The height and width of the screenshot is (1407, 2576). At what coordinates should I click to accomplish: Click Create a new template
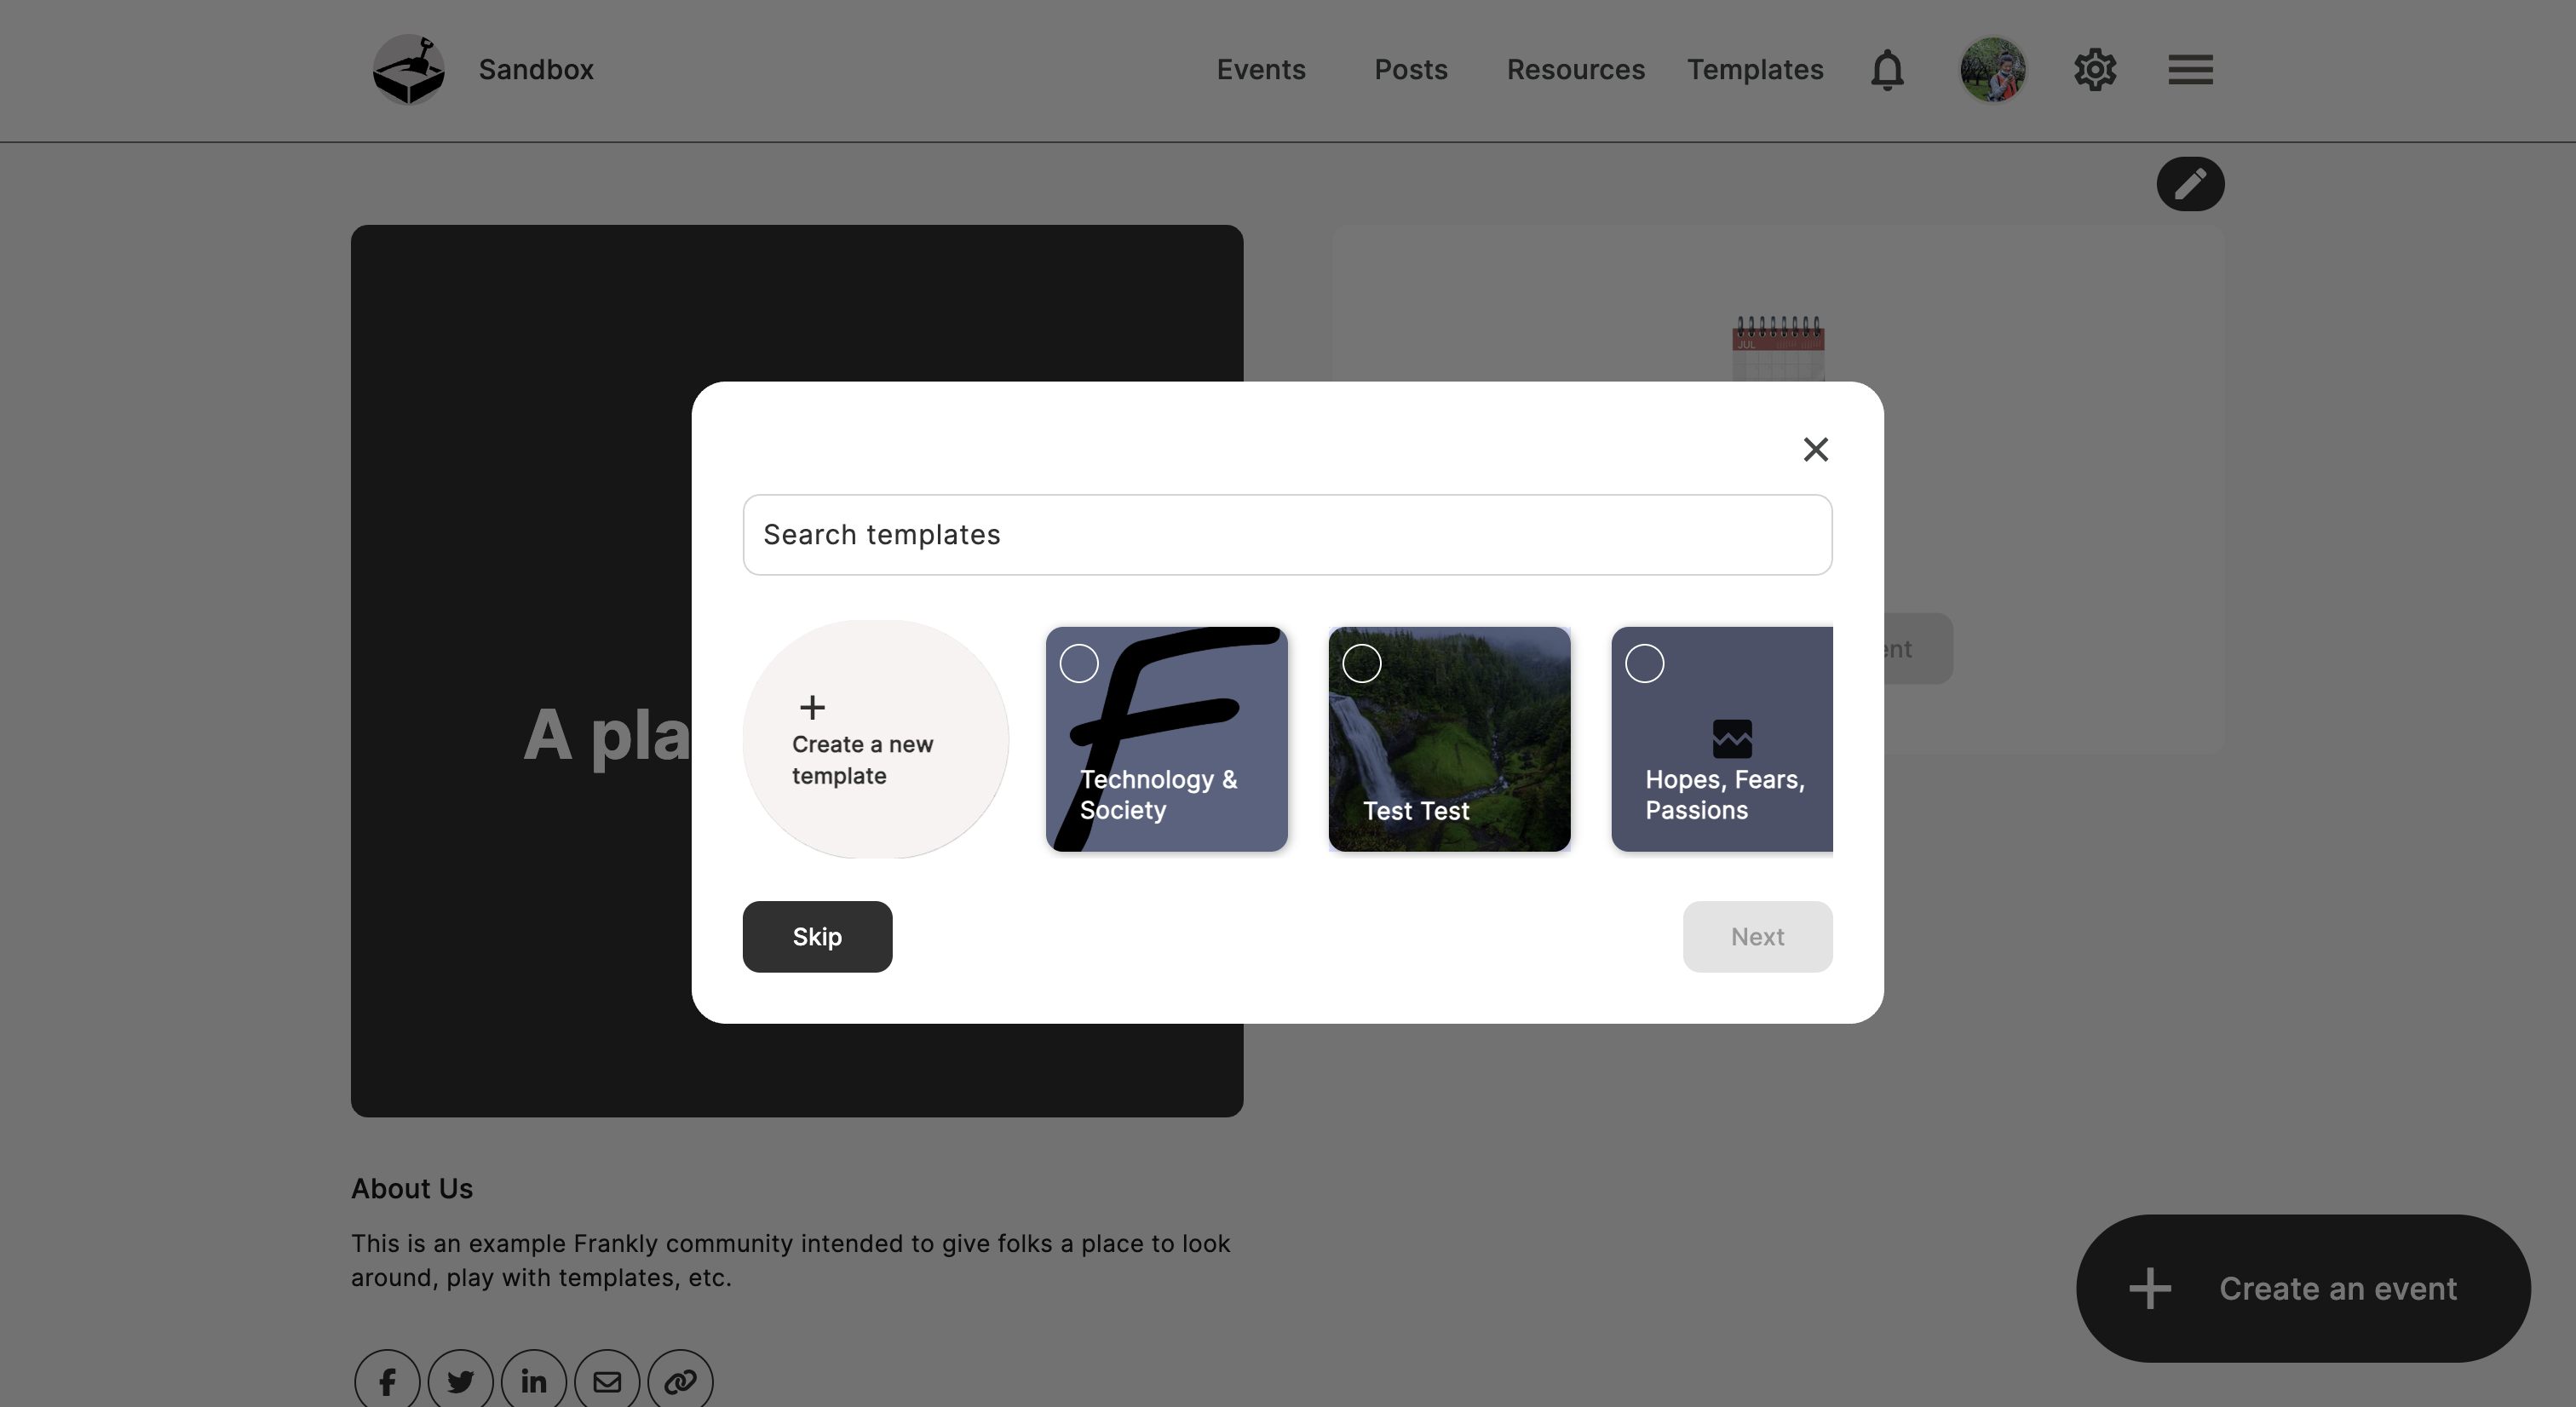(x=875, y=740)
